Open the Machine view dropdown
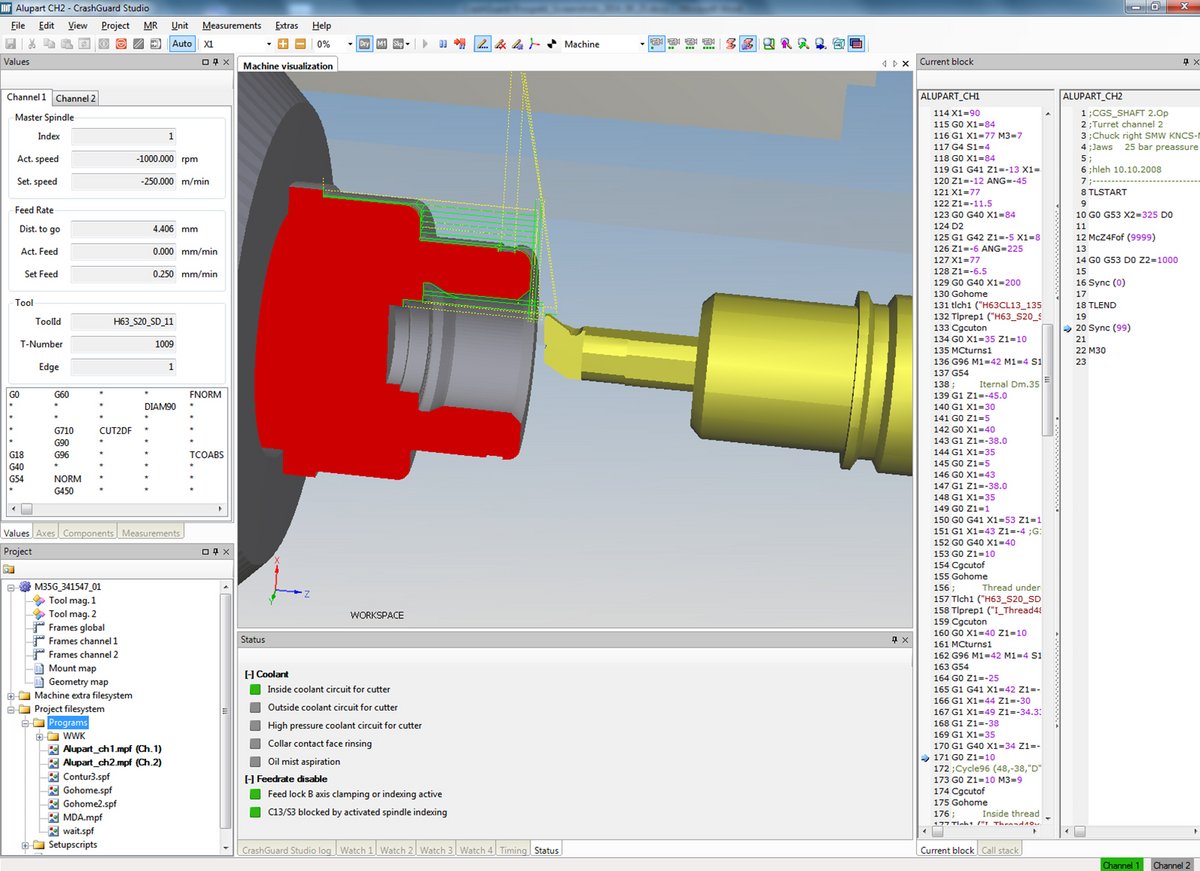 coord(641,44)
